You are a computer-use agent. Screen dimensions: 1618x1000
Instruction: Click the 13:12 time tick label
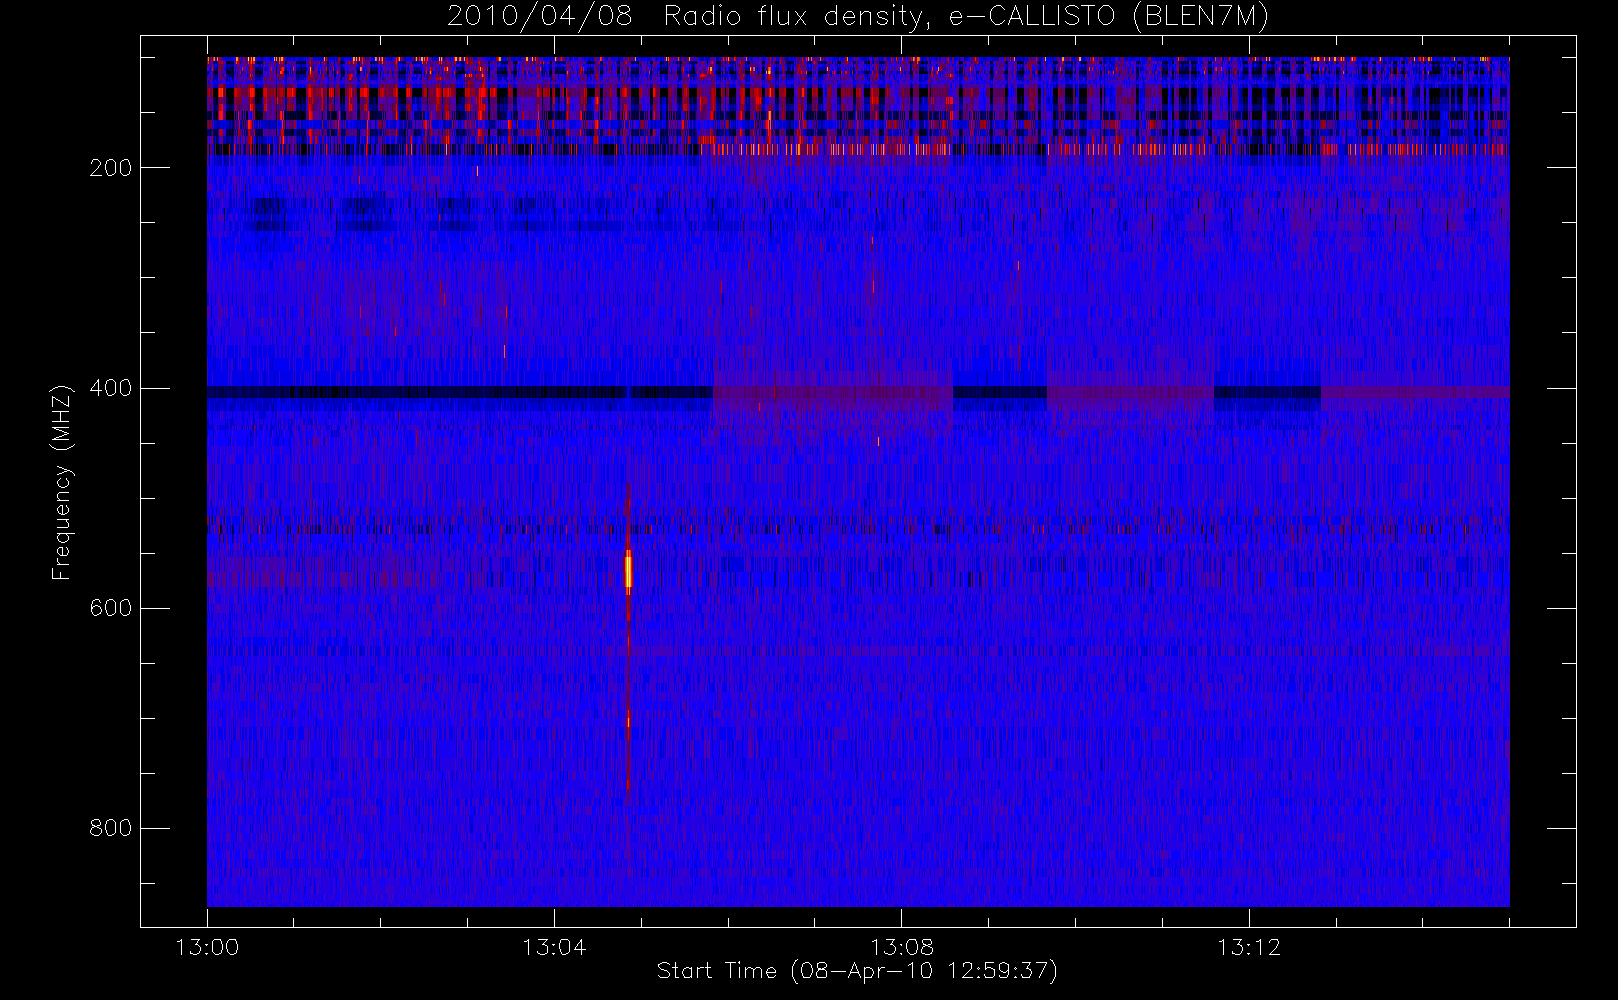[x=1249, y=947]
